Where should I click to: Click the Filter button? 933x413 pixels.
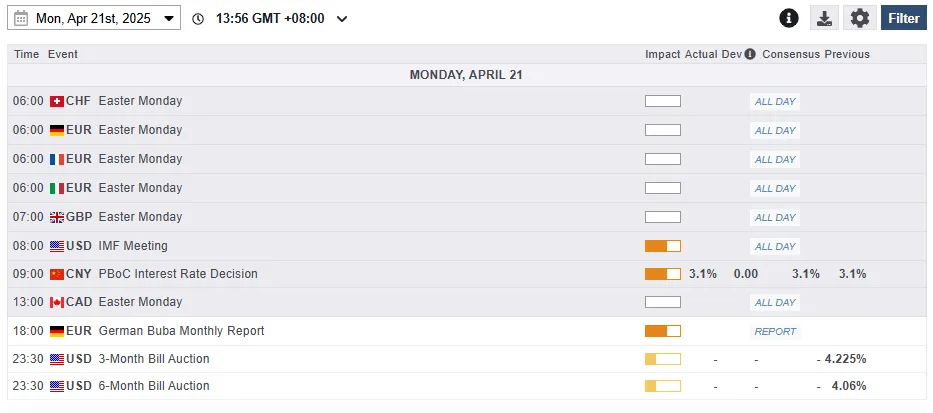click(903, 18)
